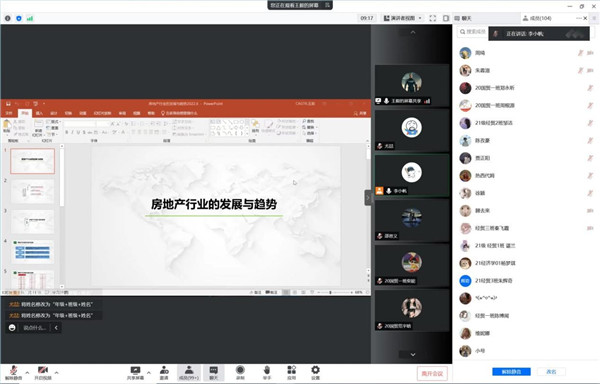The height and width of the screenshot is (384, 600).
Task: Start recording with the Record icon
Action: pos(240,373)
